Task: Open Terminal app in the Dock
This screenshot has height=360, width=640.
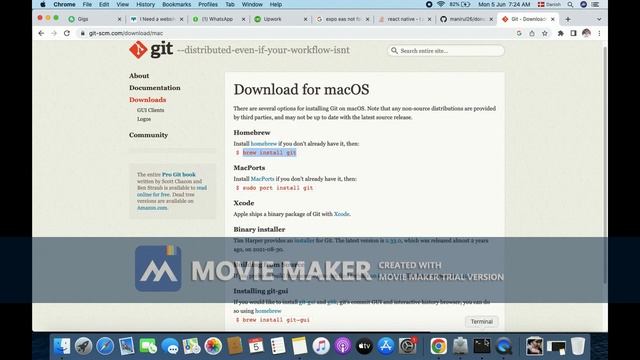Action: coord(482,346)
